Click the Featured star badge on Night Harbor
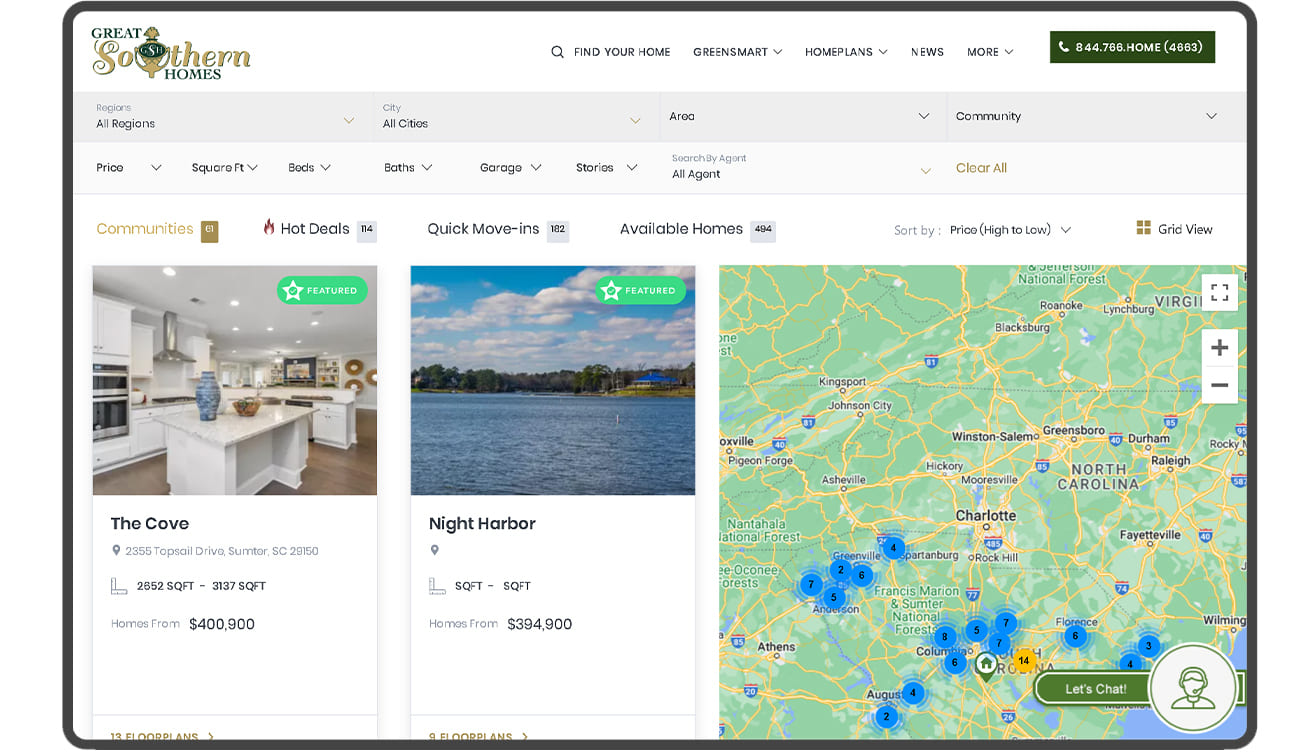The height and width of the screenshot is (752, 1311). click(x=640, y=290)
